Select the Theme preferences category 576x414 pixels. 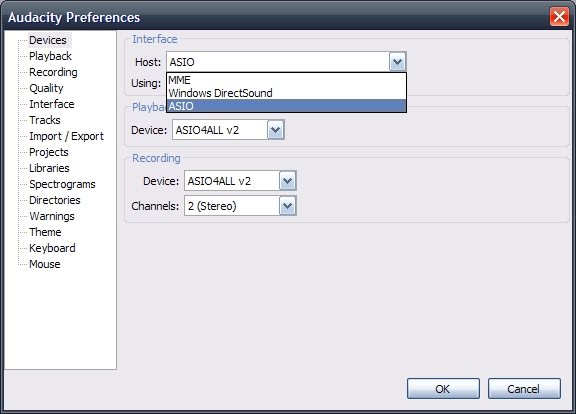[x=45, y=232]
